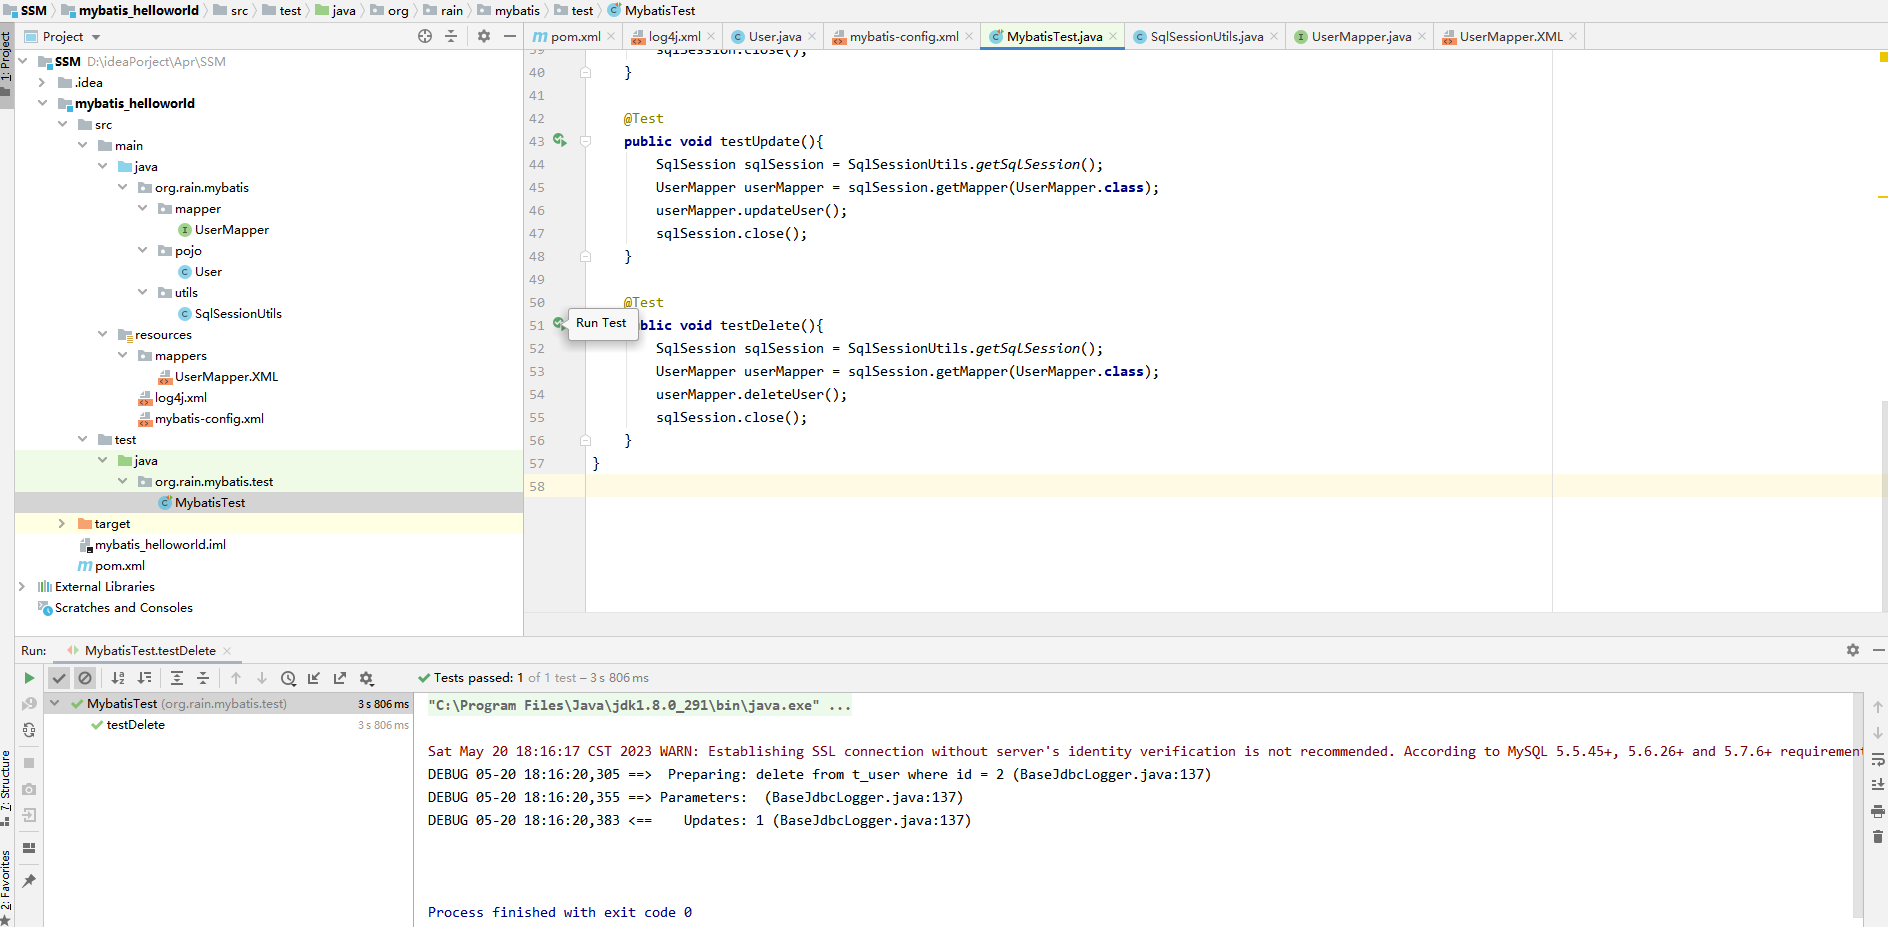Hide the Project tool window

point(510,36)
